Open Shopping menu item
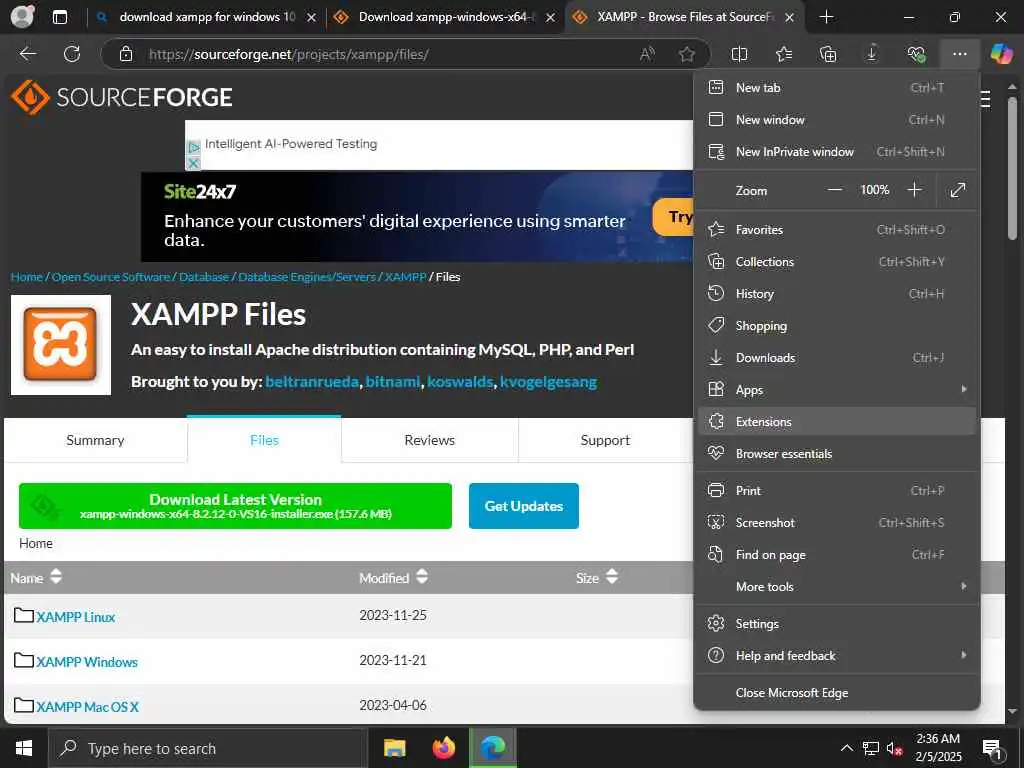The image size is (1024, 768). point(837,326)
